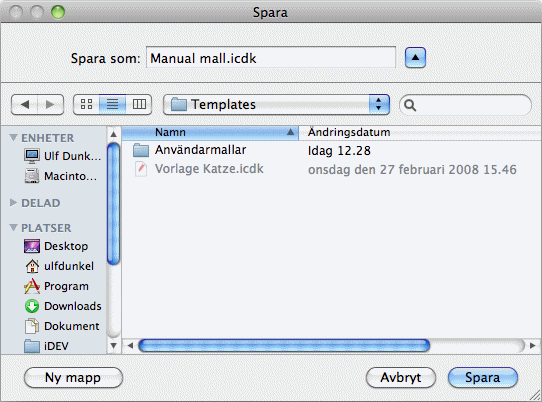This screenshot has height=402, width=542.
Task: Switch to icon view mode
Action: [x=86, y=104]
